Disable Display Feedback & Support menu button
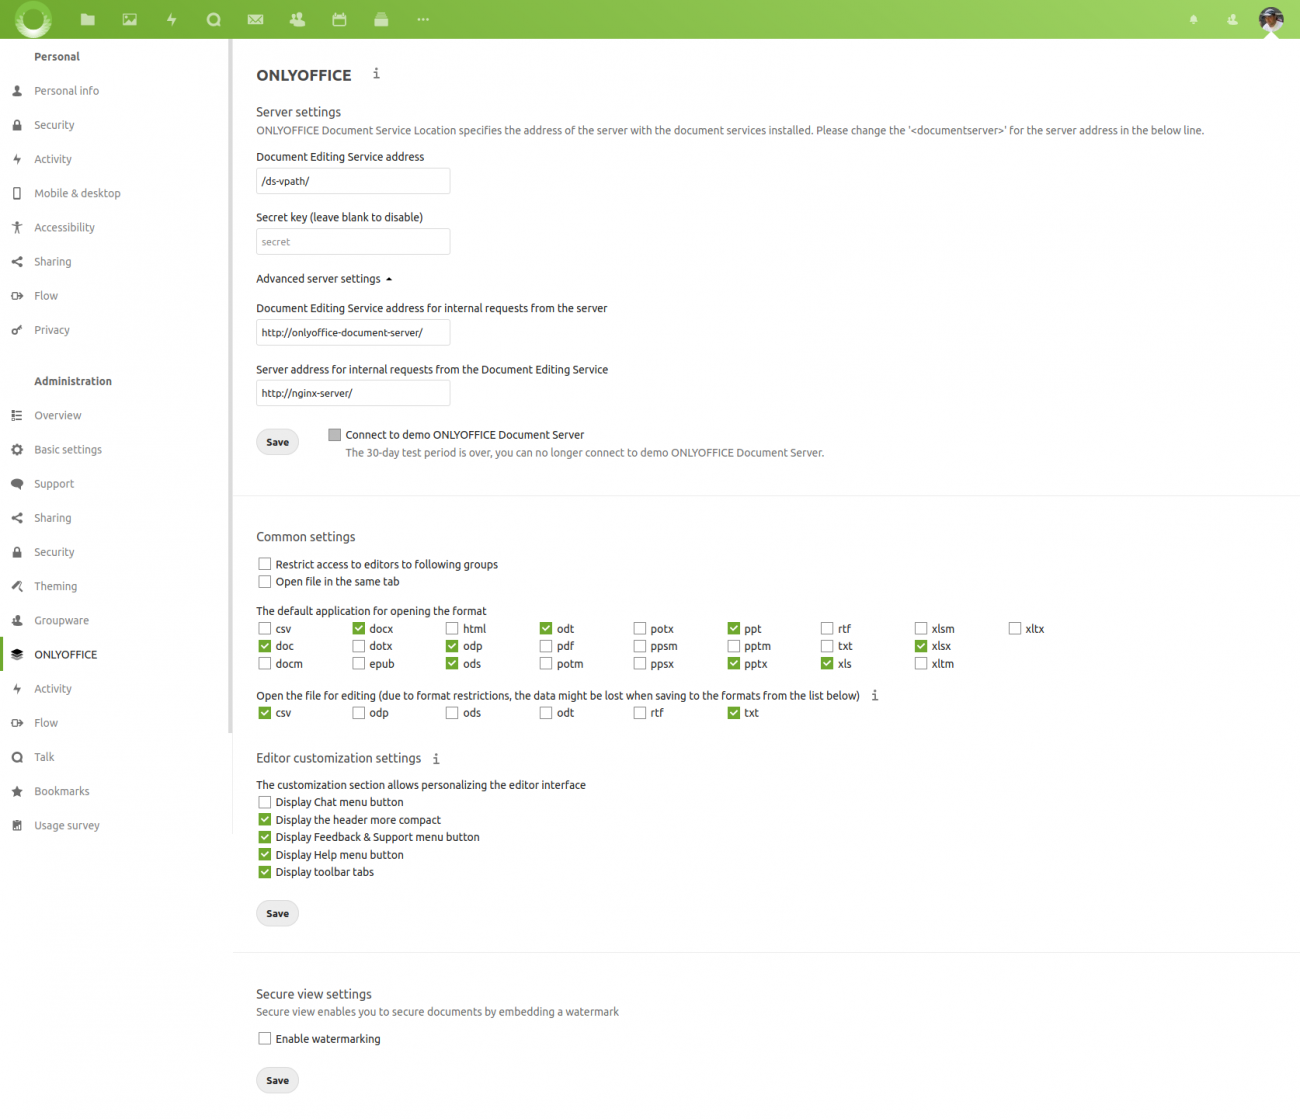This screenshot has height=1119, width=1300. pos(265,837)
